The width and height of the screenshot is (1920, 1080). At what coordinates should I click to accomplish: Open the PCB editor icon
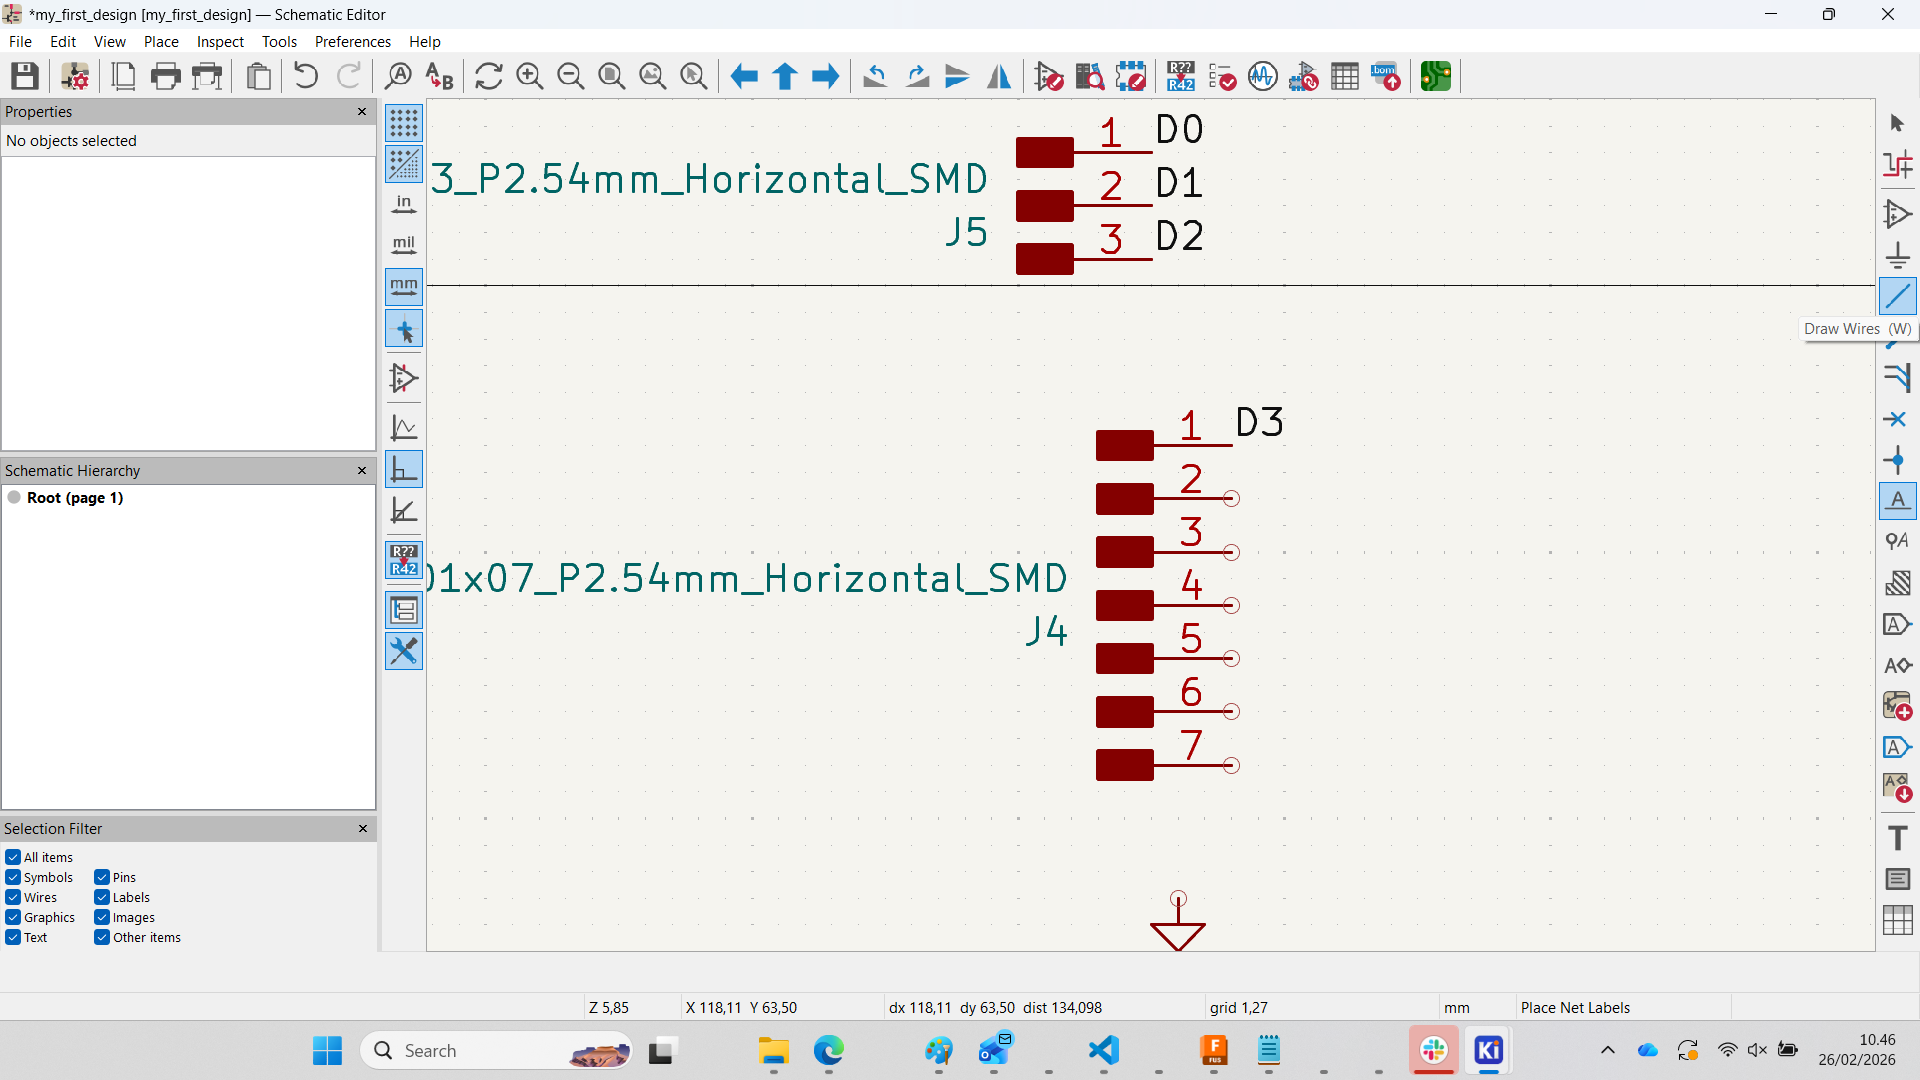click(x=1436, y=76)
